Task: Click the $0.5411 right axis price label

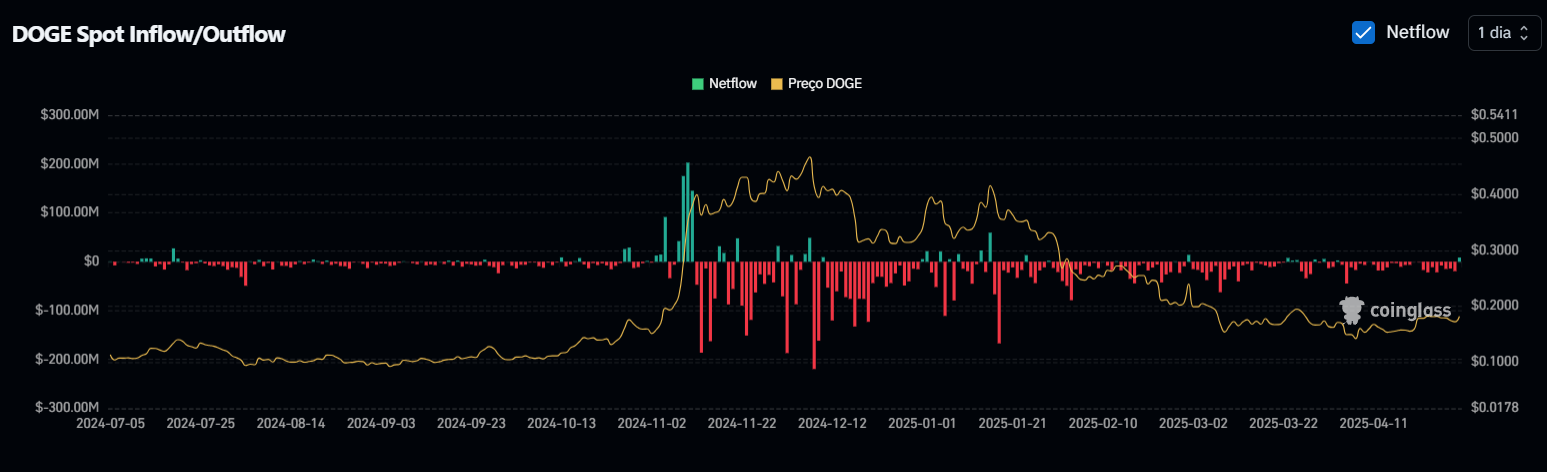Action: [1495, 115]
